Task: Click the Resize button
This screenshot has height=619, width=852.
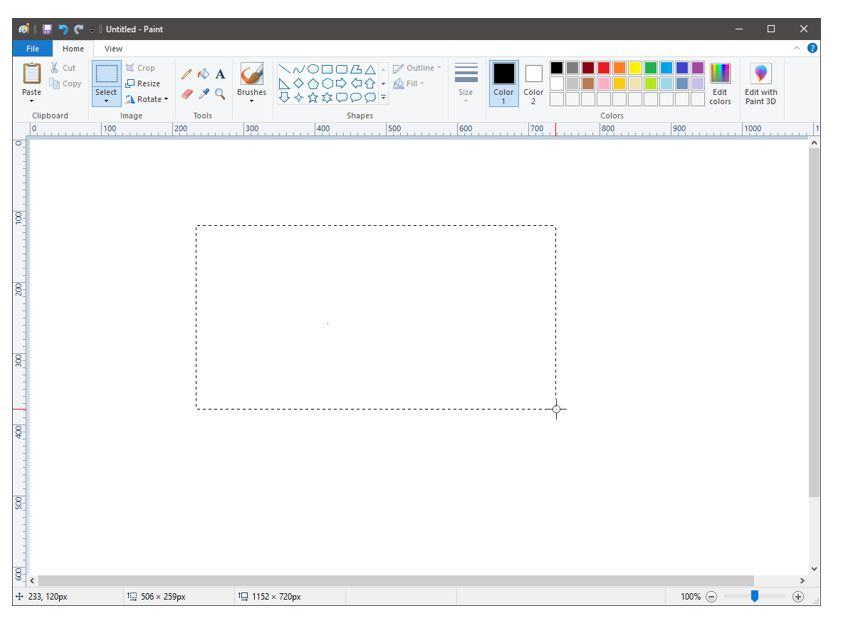Action: 143,84
